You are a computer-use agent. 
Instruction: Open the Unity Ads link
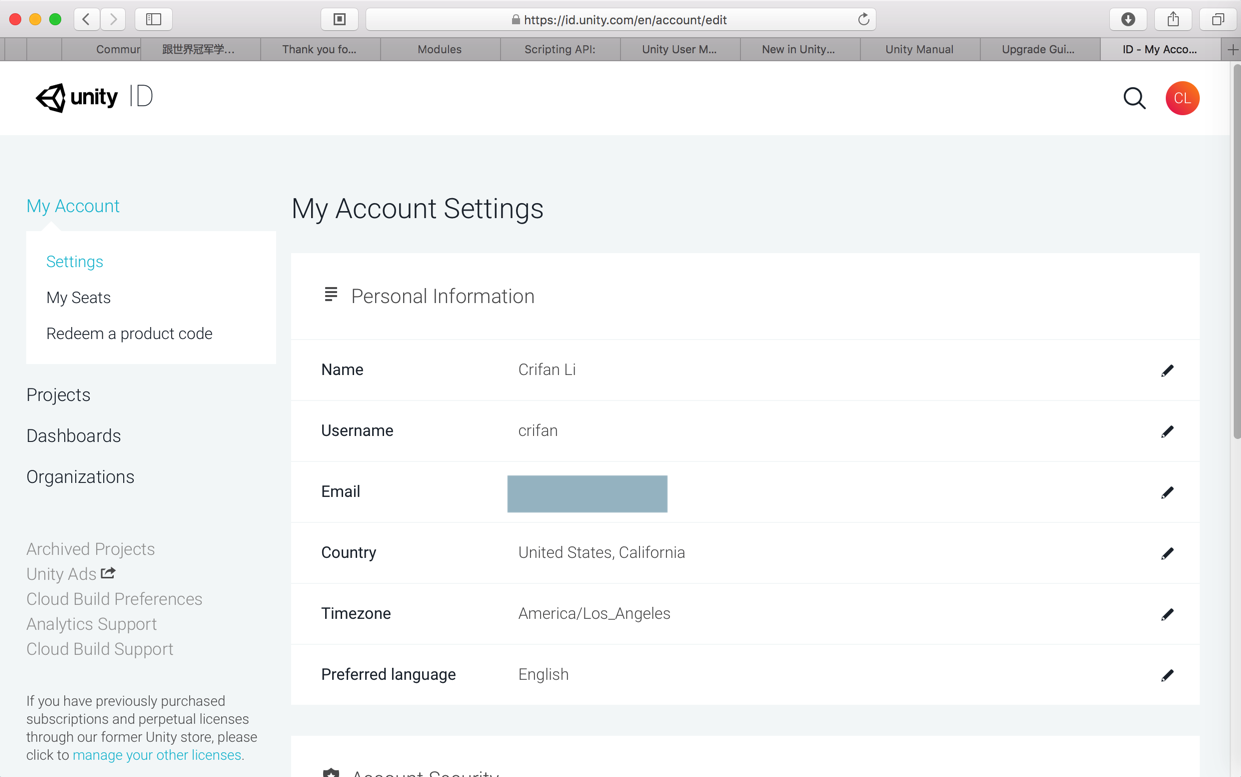pyautogui.click(x=61, y=574)
